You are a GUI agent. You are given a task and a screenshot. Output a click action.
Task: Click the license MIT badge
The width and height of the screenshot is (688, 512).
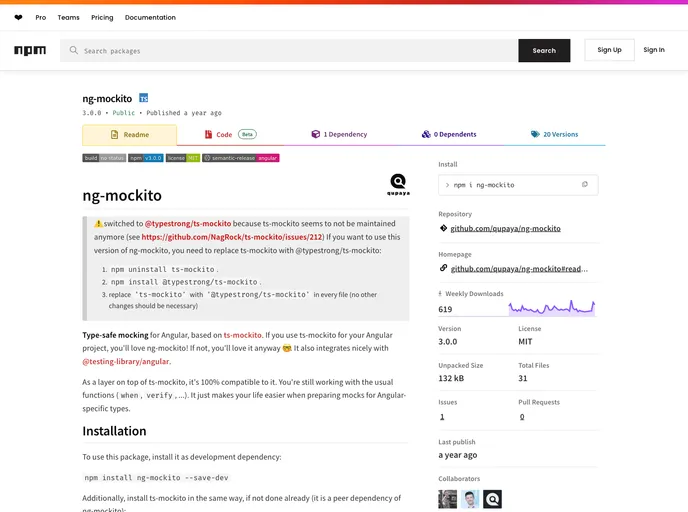coord(183,158)
